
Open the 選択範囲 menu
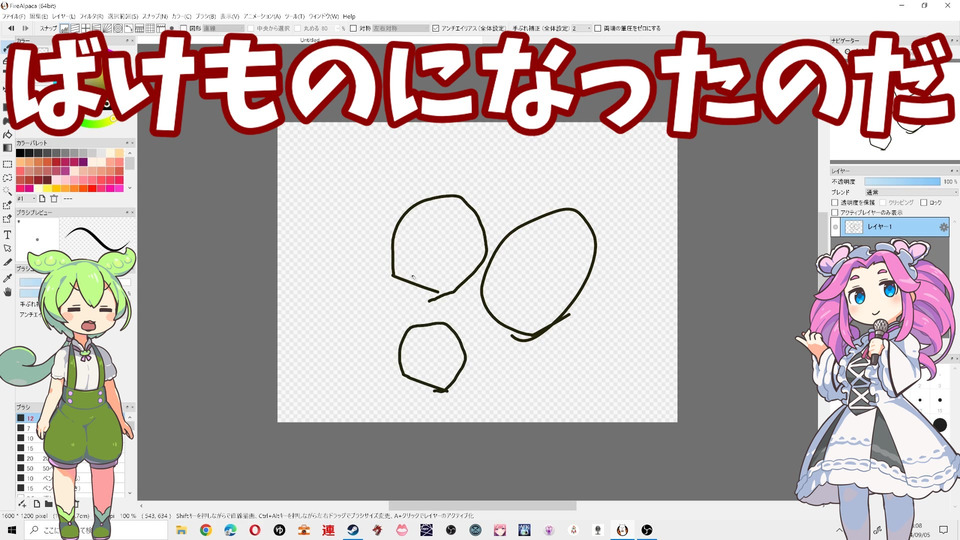tap(123, 17)
